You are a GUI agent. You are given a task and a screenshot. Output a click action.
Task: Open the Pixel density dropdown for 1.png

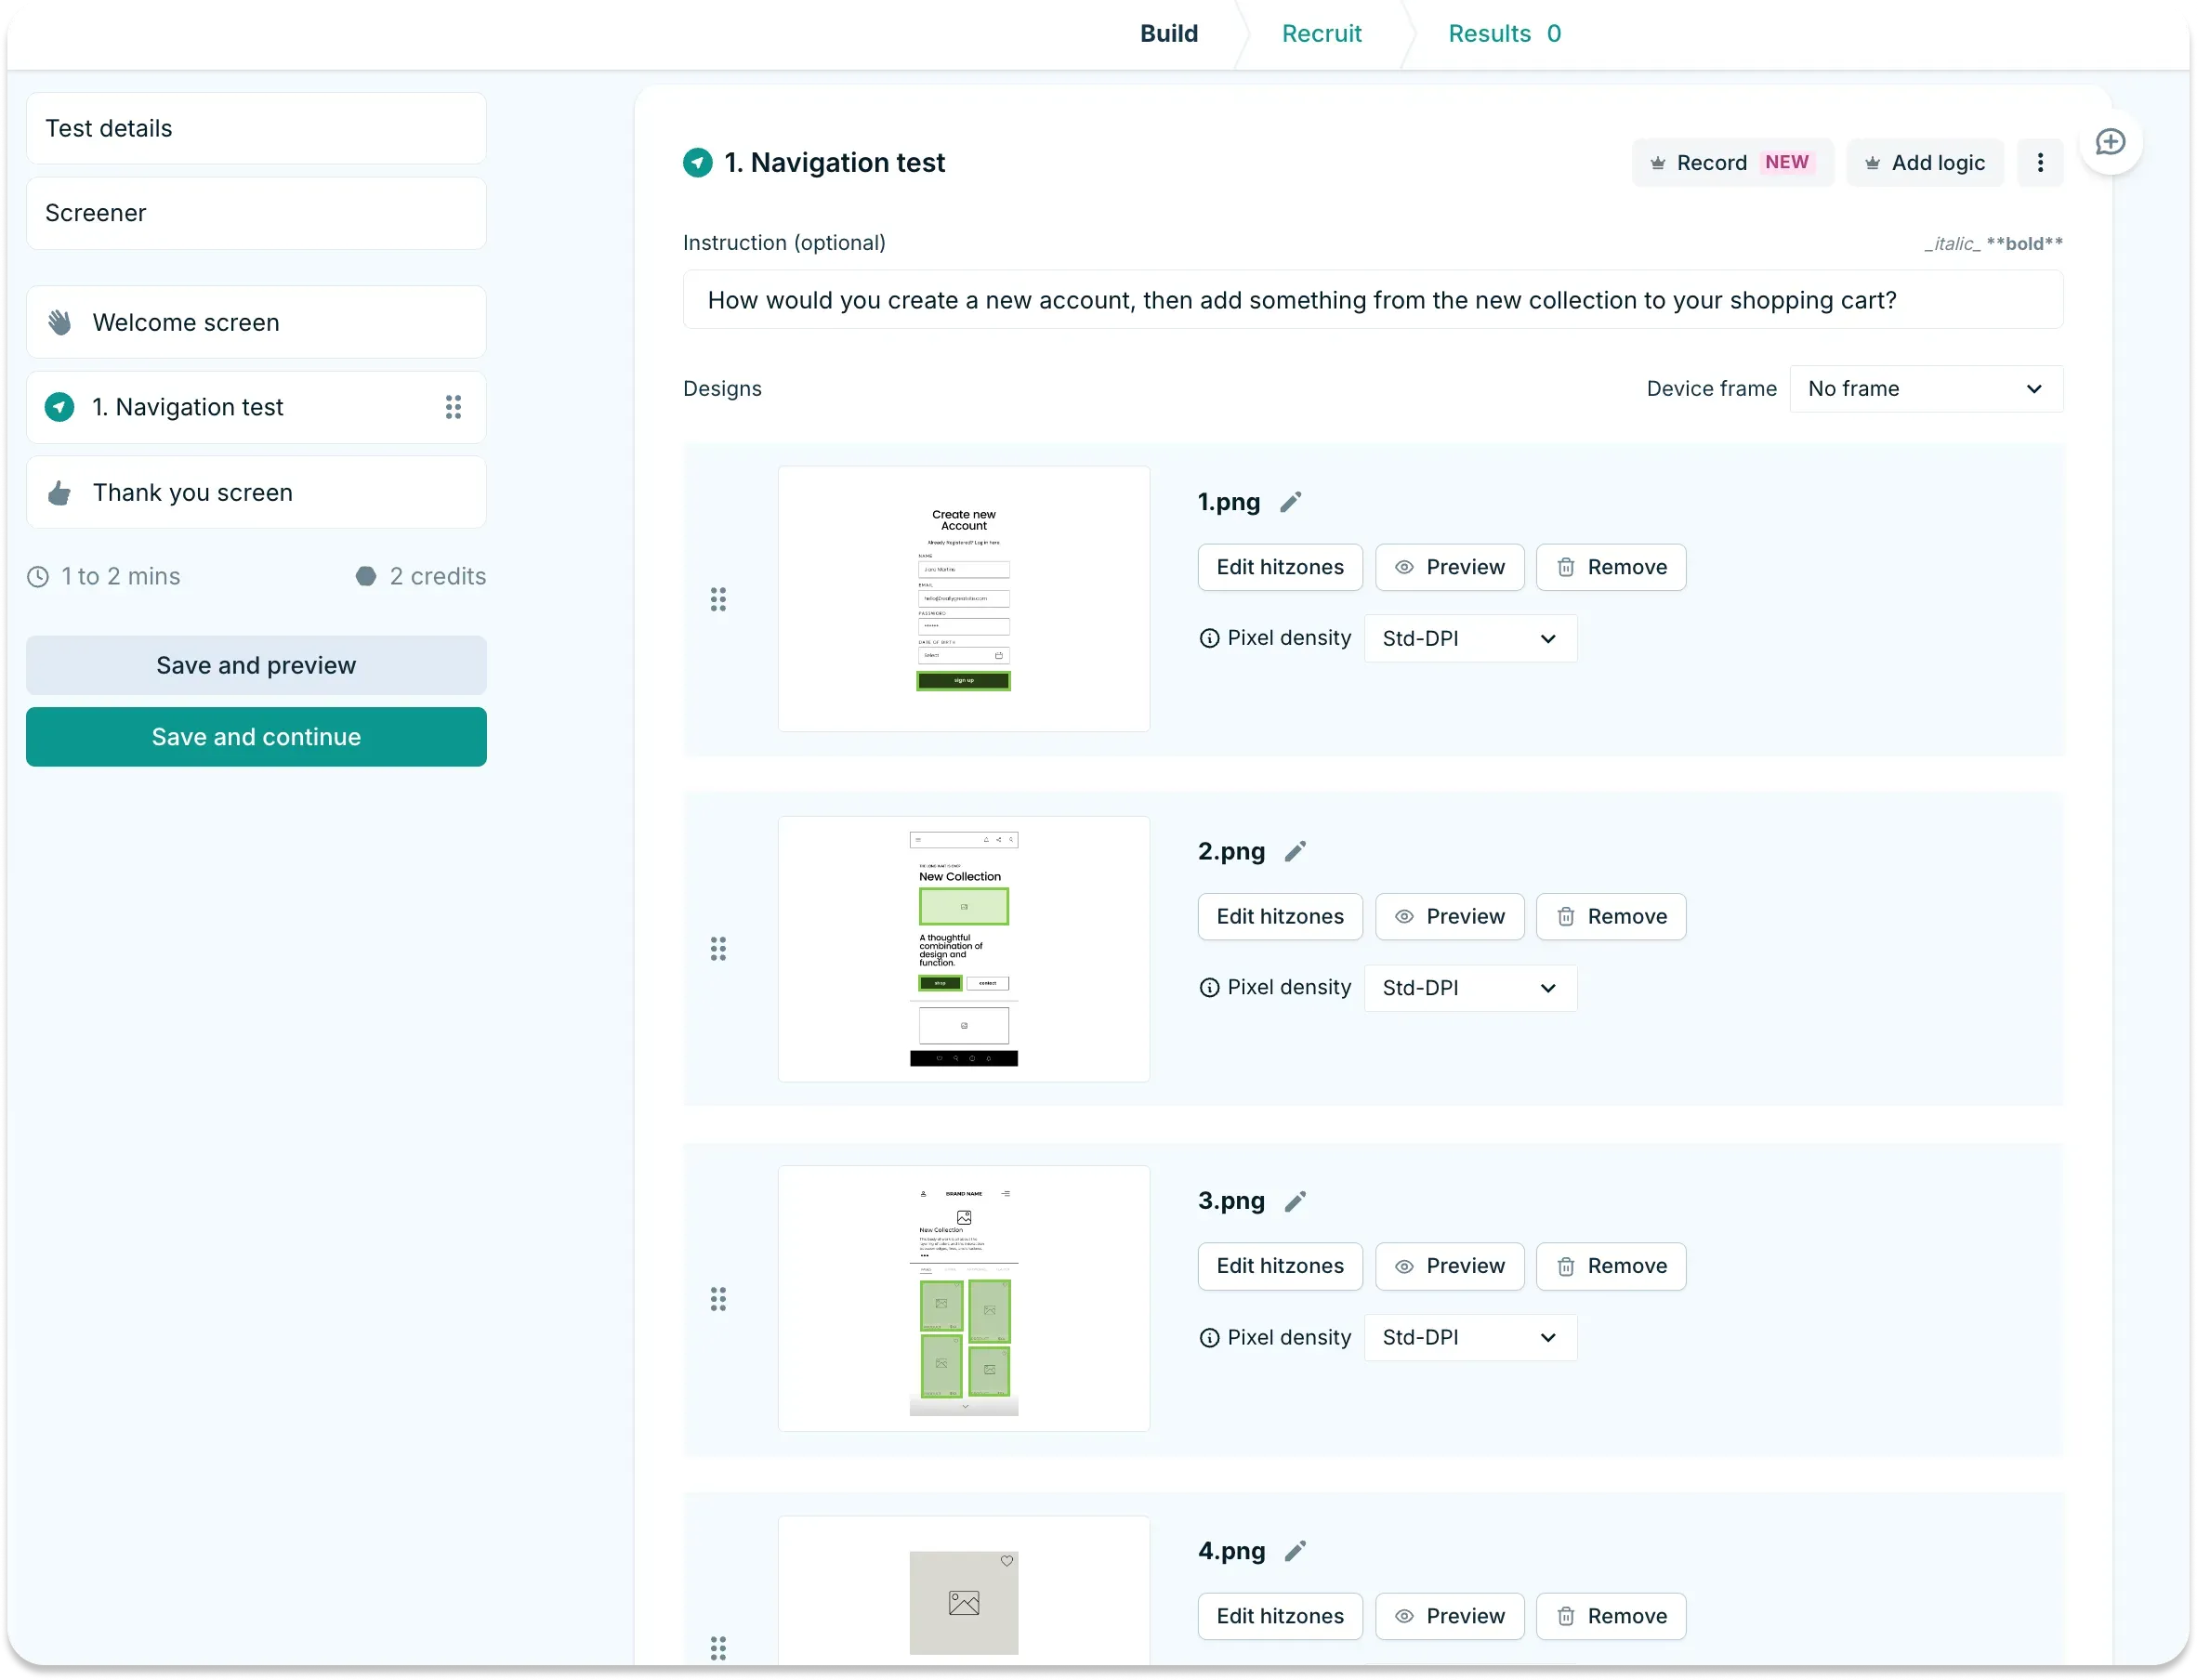click(1469, 638)
